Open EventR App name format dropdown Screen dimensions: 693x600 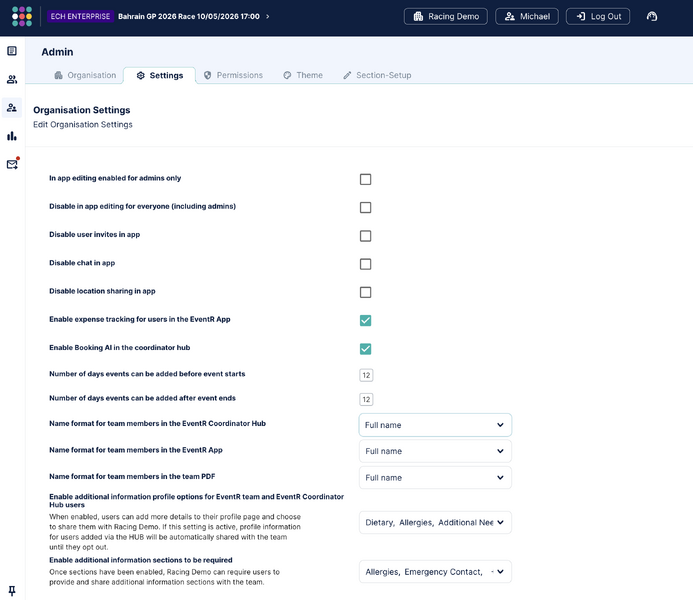click(x=435, y=451)
